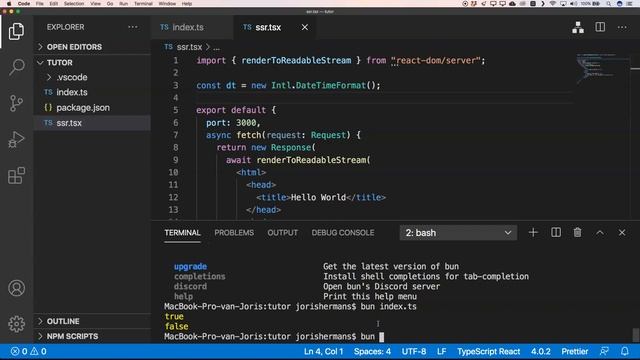Click 'upgrade' in the terminal output
The height and width of the screenshot is (360, 640).
(x=190, y=267)
